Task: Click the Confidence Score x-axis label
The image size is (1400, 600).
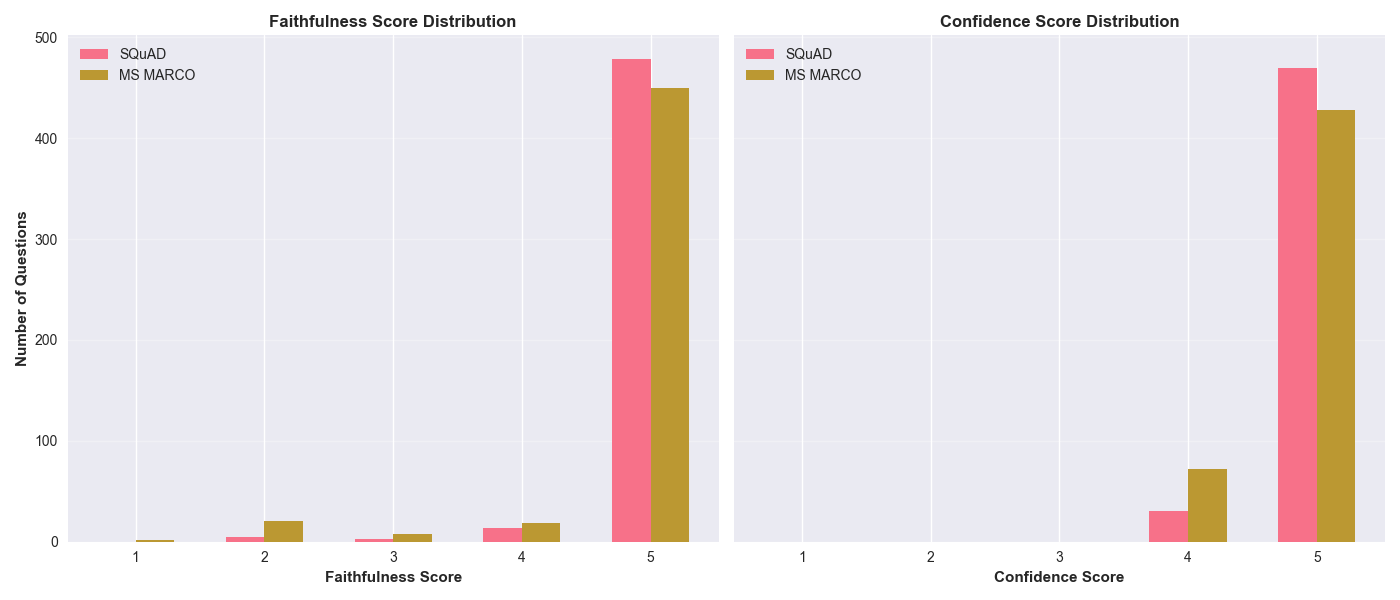Action: click(1059, 577)
